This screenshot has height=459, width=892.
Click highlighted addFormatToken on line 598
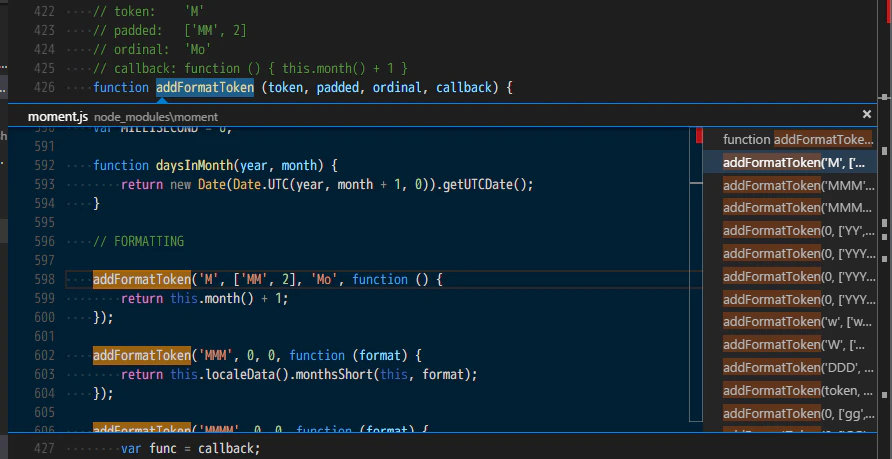142,279
